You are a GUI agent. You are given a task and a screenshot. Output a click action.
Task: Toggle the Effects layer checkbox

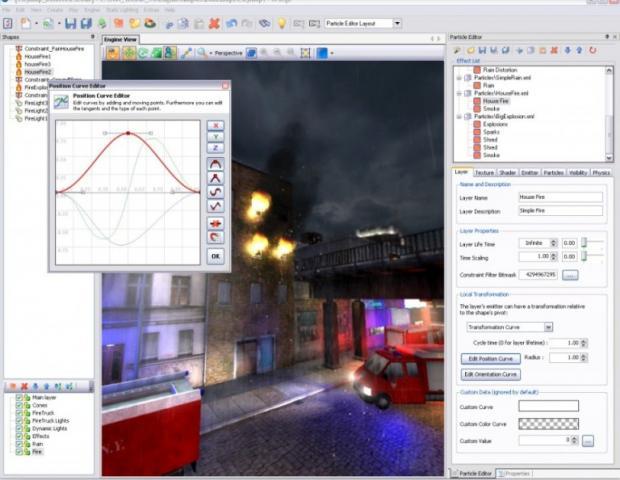click(x=19, y=436)
